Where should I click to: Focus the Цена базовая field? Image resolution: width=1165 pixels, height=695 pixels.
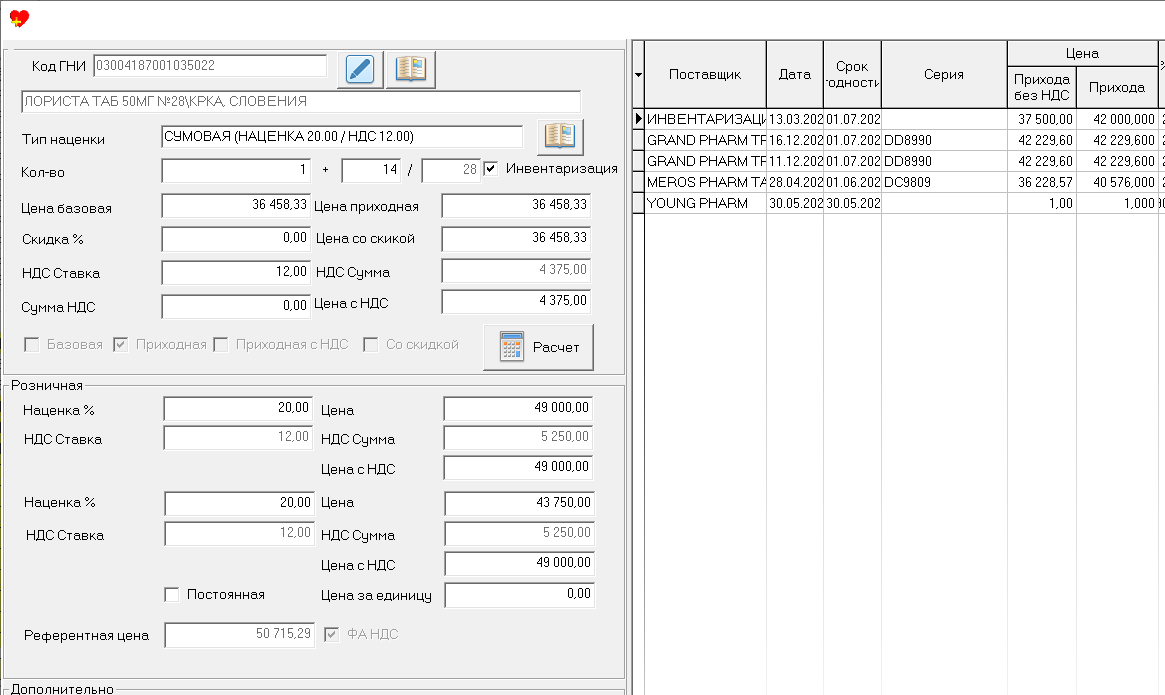tap(236, 205)
